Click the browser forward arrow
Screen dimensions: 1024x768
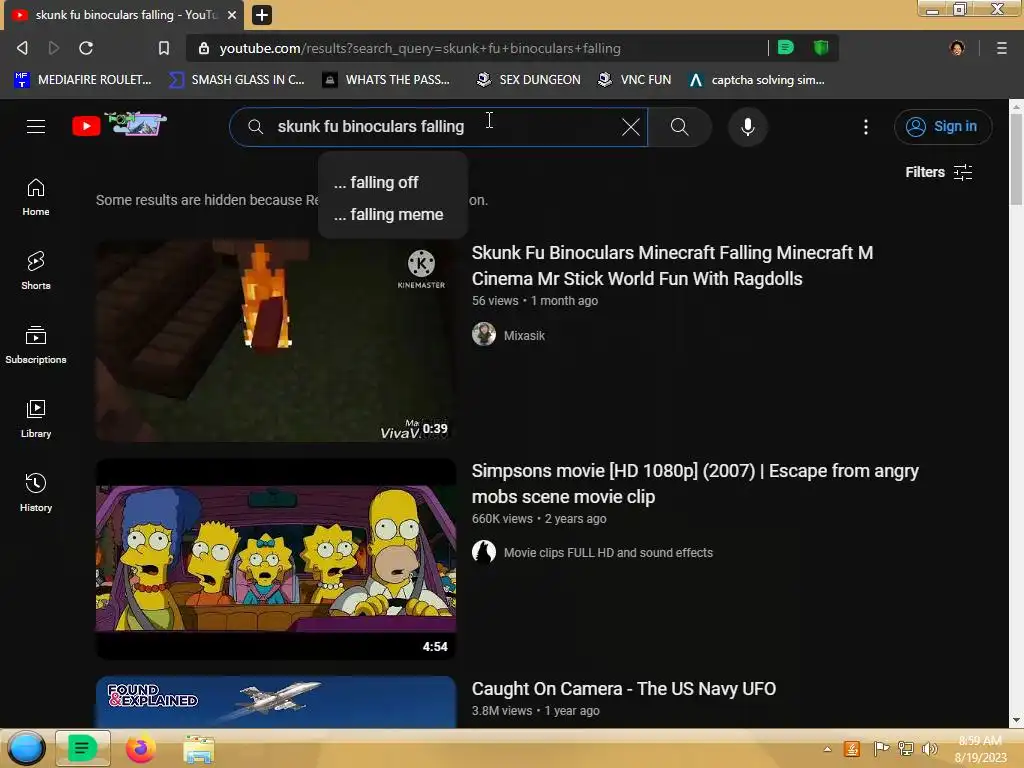(54, 48)
